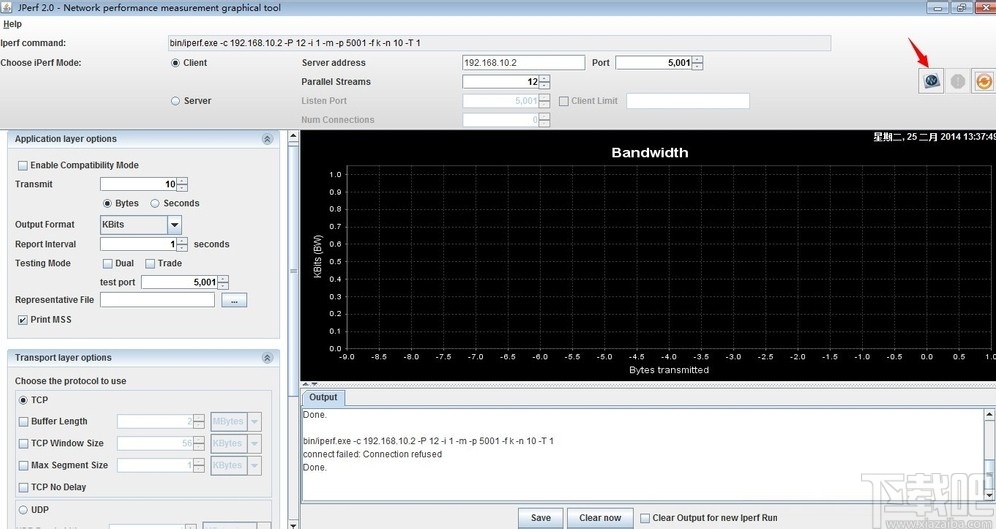Enable the TCP No Delay option

click(24, 488)
